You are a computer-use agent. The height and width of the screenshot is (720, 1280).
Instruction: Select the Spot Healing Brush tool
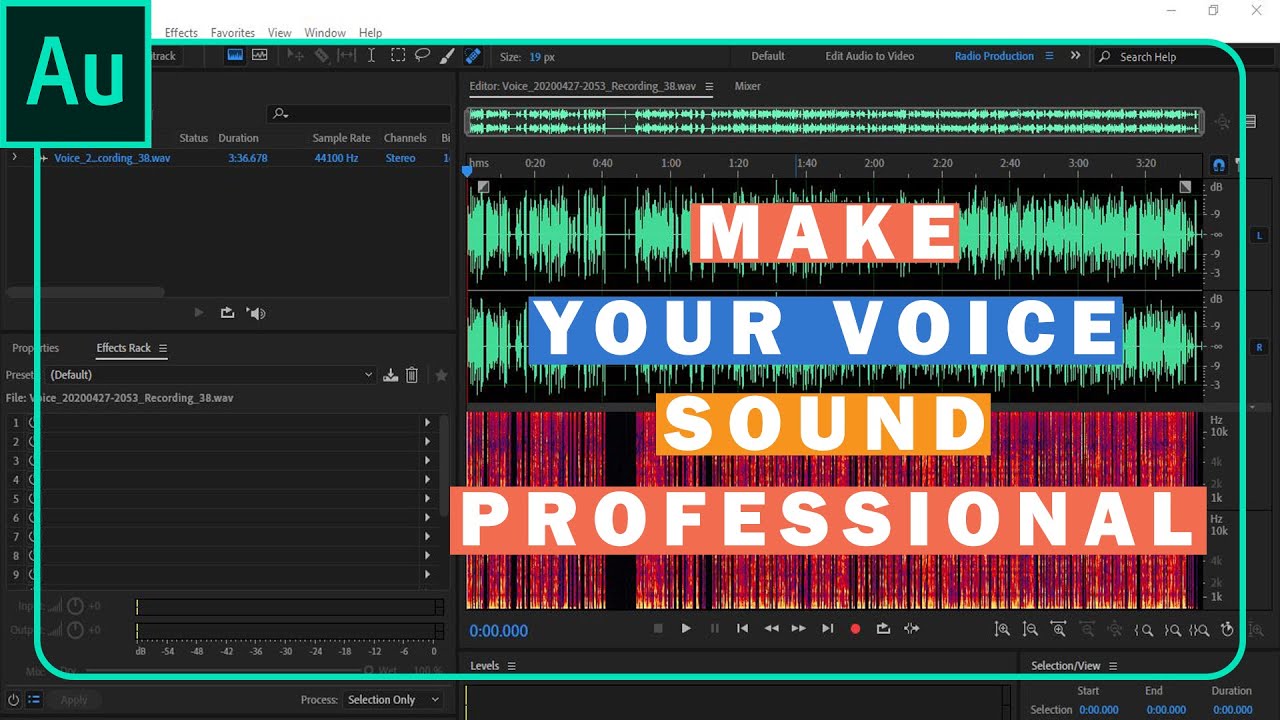[473, 56]
